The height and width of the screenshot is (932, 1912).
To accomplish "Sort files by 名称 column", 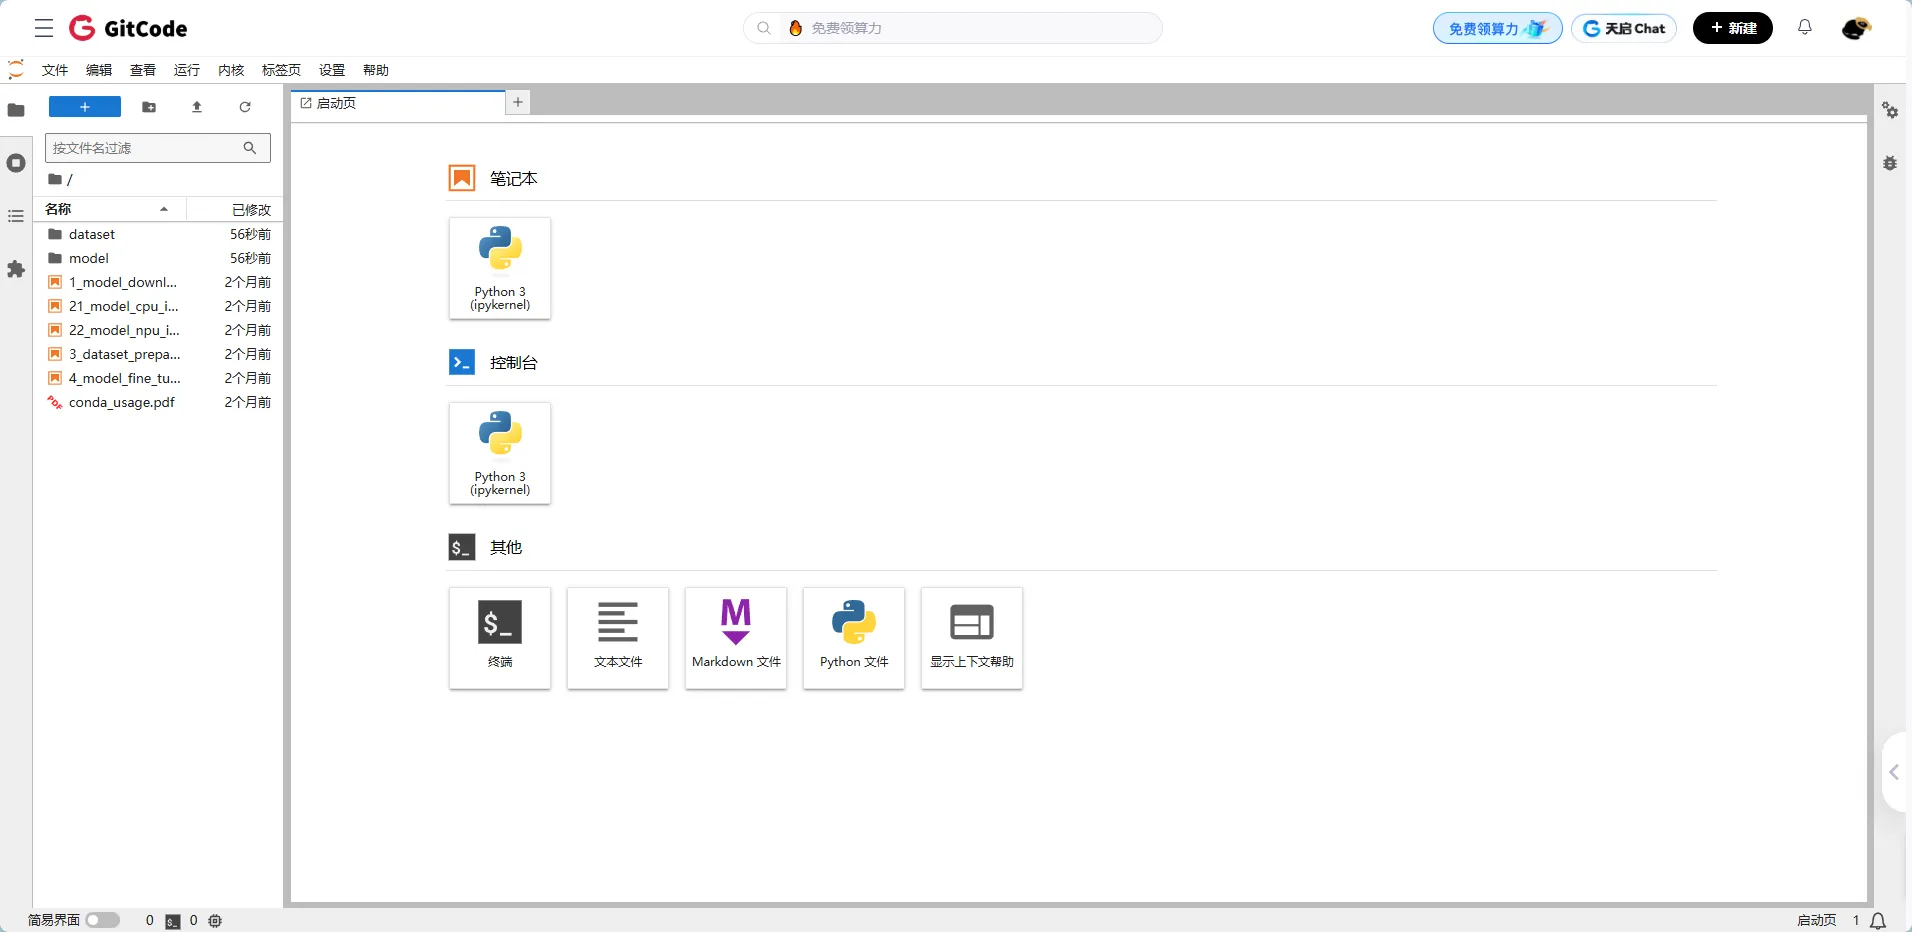I will [110, 209].
